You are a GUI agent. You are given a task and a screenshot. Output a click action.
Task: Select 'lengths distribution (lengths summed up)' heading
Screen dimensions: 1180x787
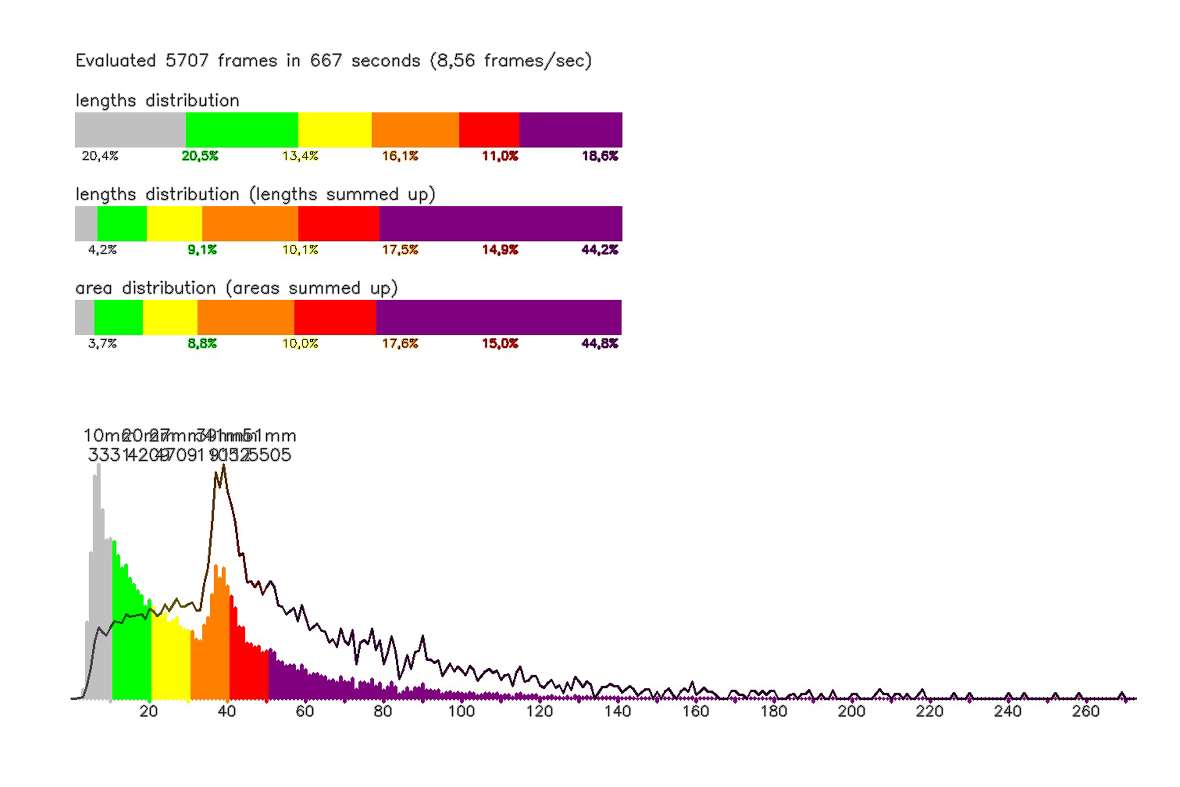click(x=255, y=195)
